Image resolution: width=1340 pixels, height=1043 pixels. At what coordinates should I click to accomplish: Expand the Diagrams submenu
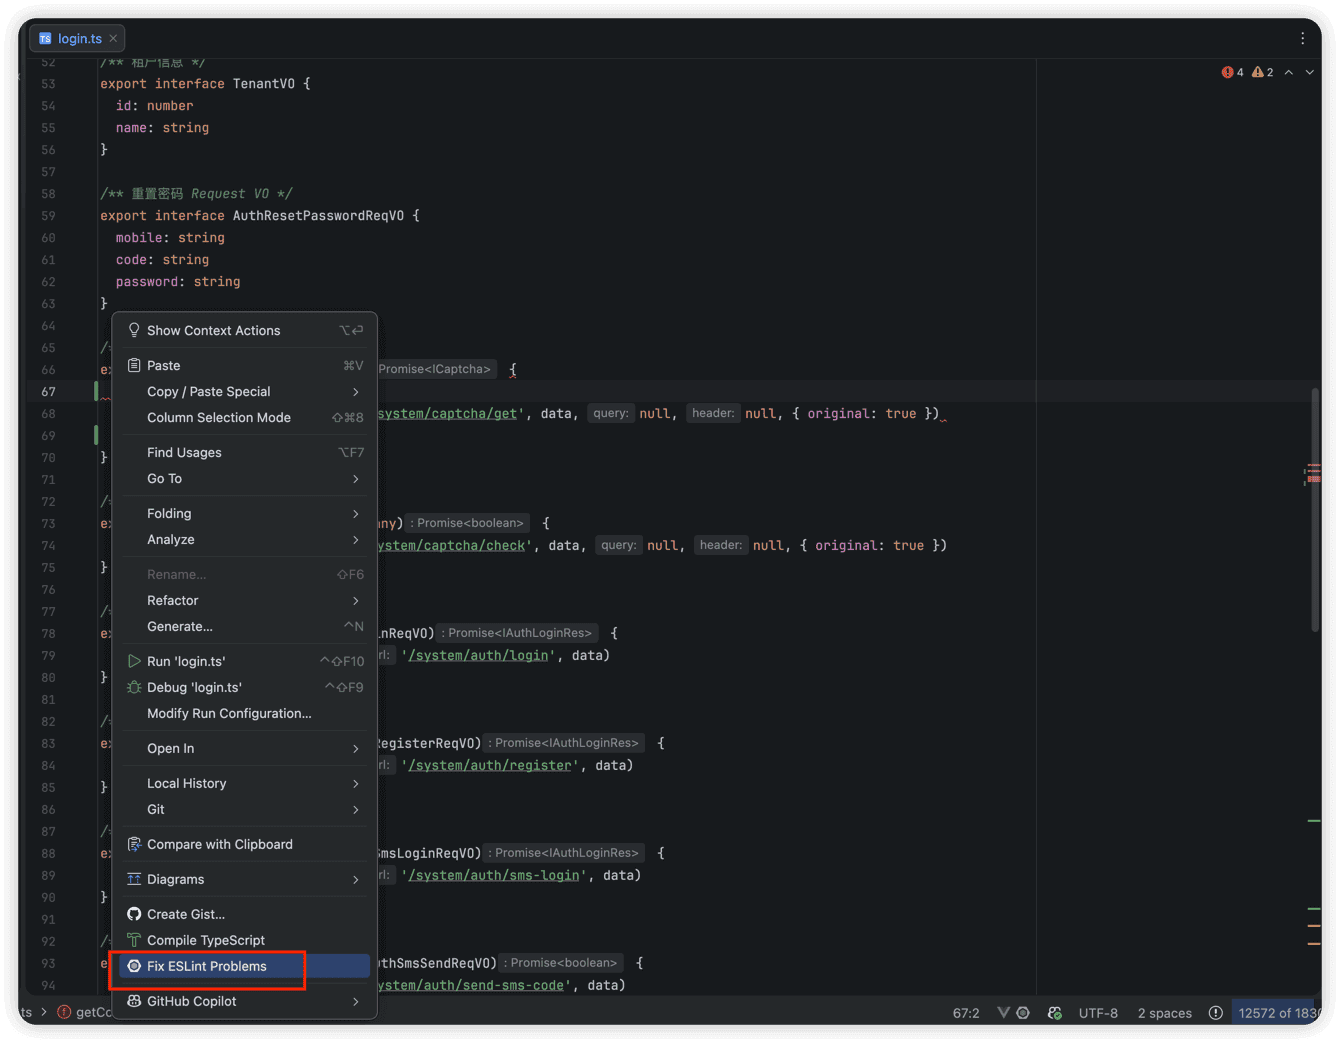pos(245,879)
